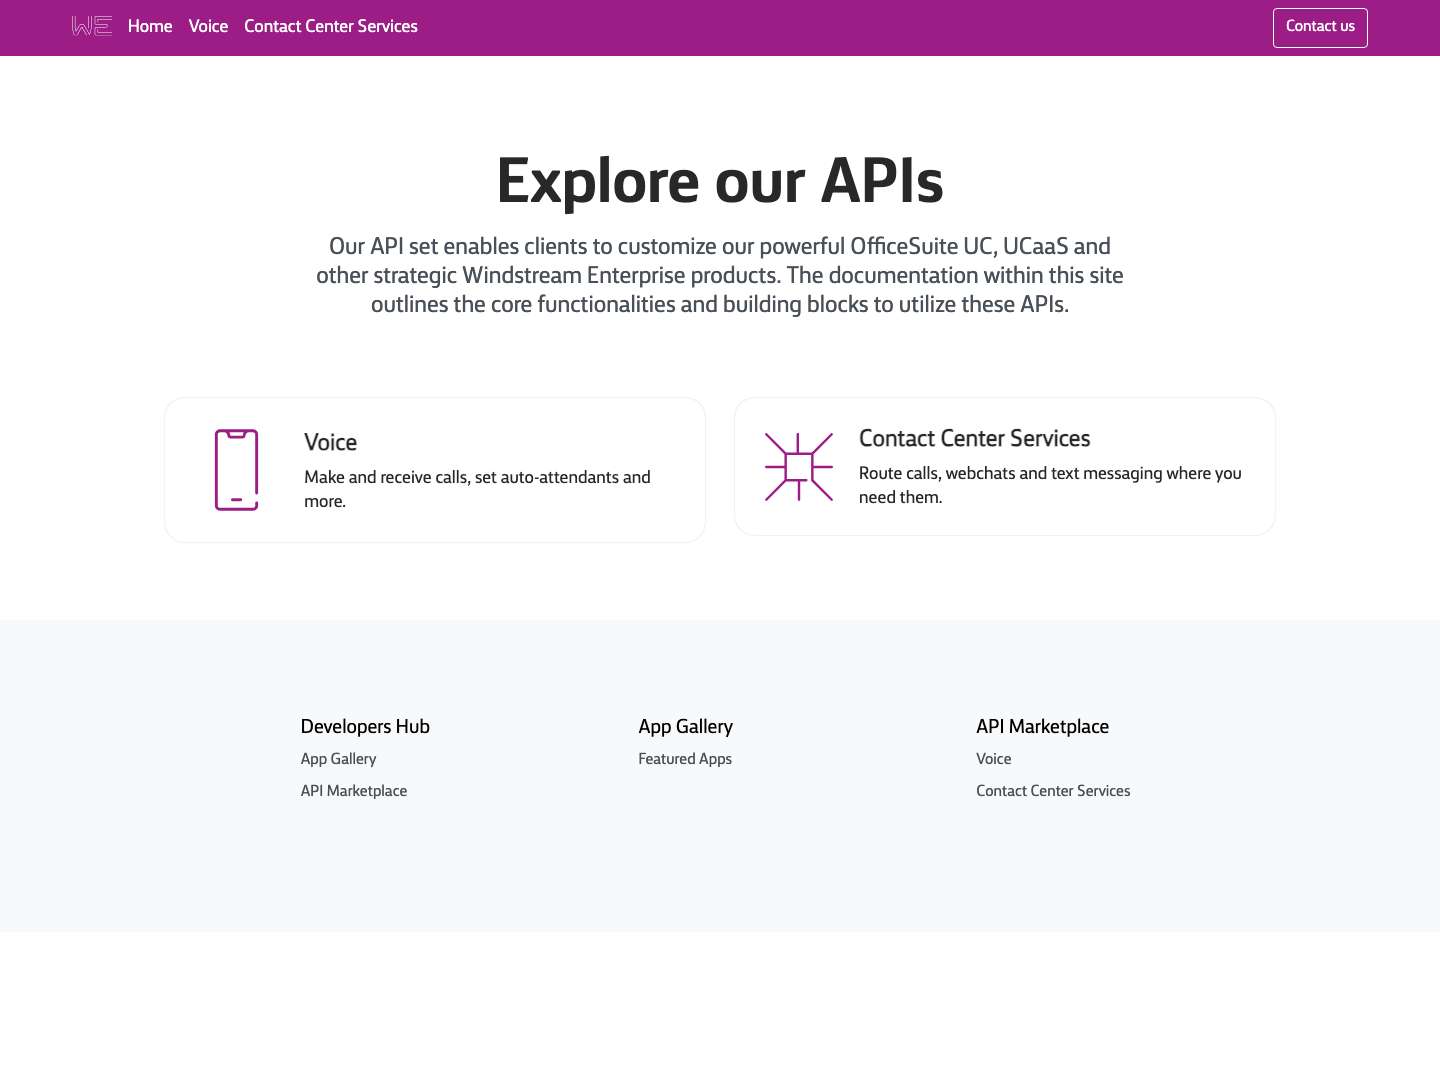Click the App Gallery footer heading

pos(685,727)
